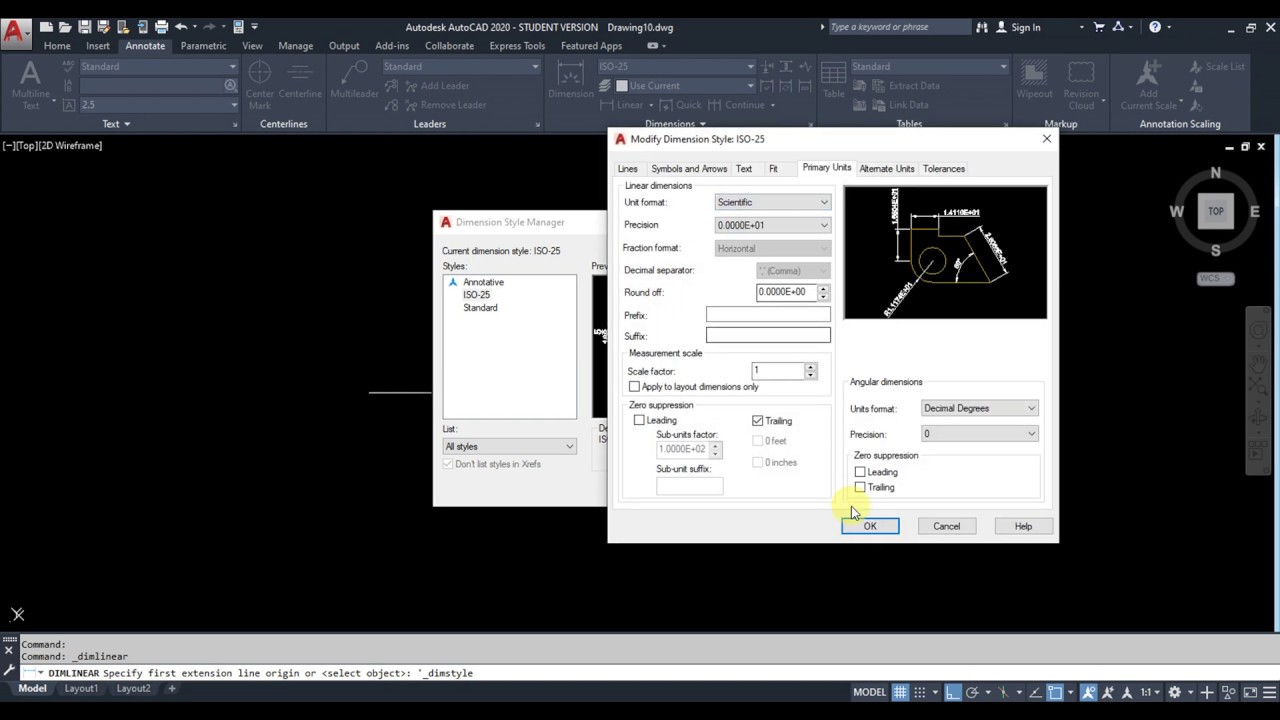Viewport: 1280px width, 720px height.
Task: Check Apply to layout dimensions only
Action: (634, 387)
